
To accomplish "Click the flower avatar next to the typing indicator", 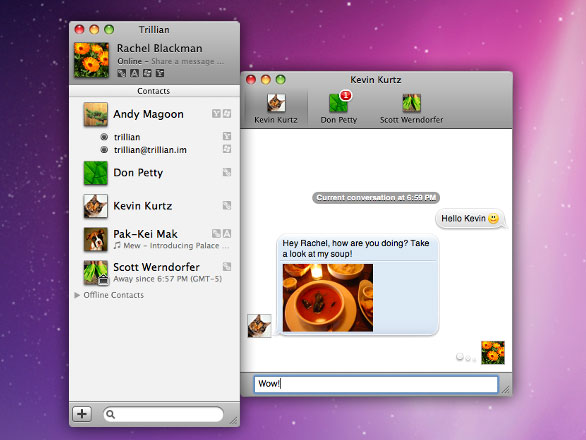I will coord(493,353).
